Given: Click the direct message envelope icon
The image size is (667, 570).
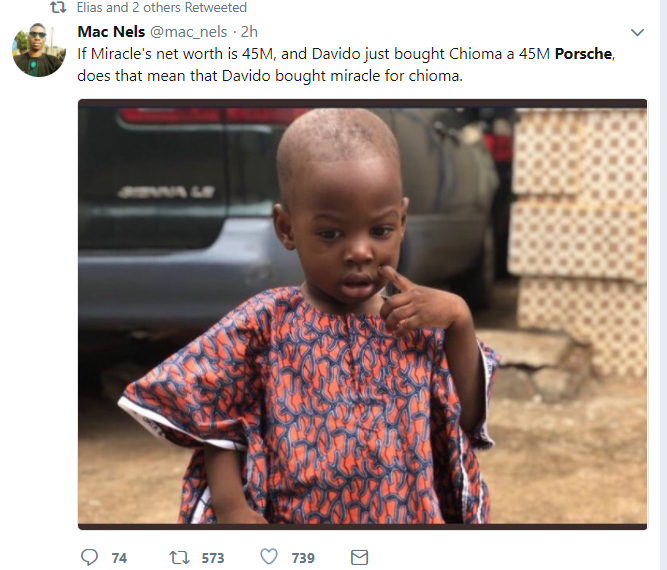Looking at the screenshot, I should (x=359, y=557).
